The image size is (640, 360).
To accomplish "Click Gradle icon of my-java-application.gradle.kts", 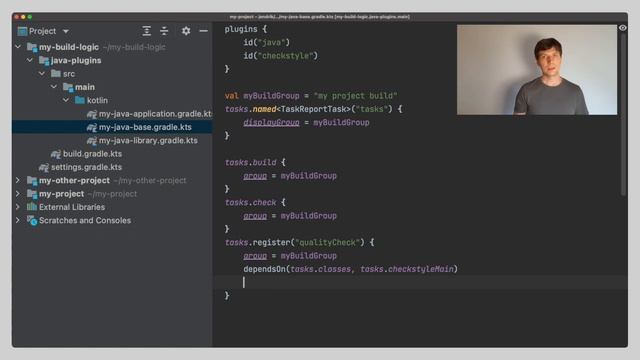I will tap(92, 114).
